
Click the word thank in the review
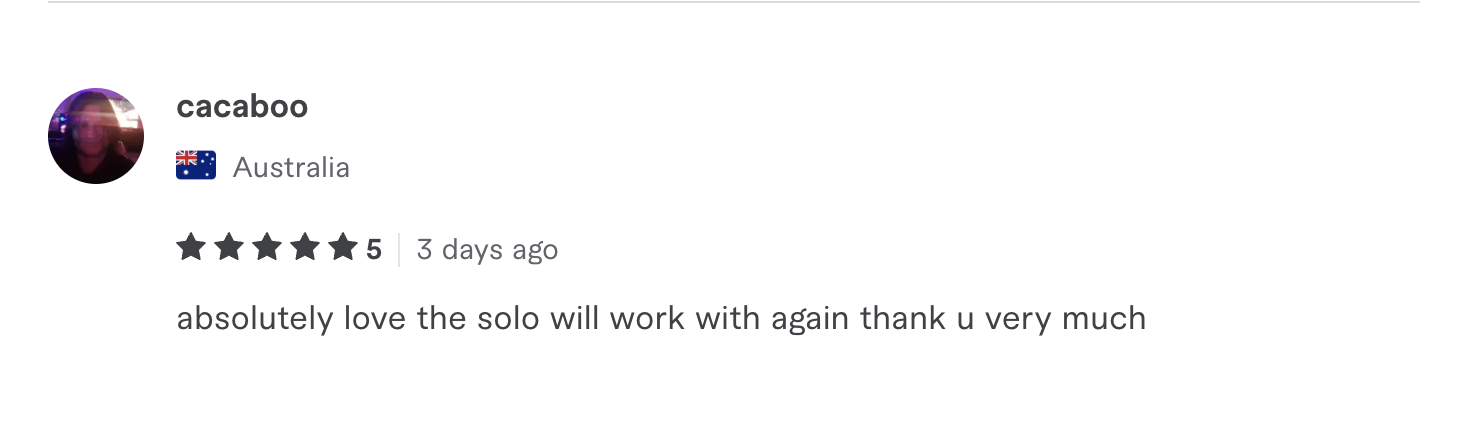coord(903,319)
